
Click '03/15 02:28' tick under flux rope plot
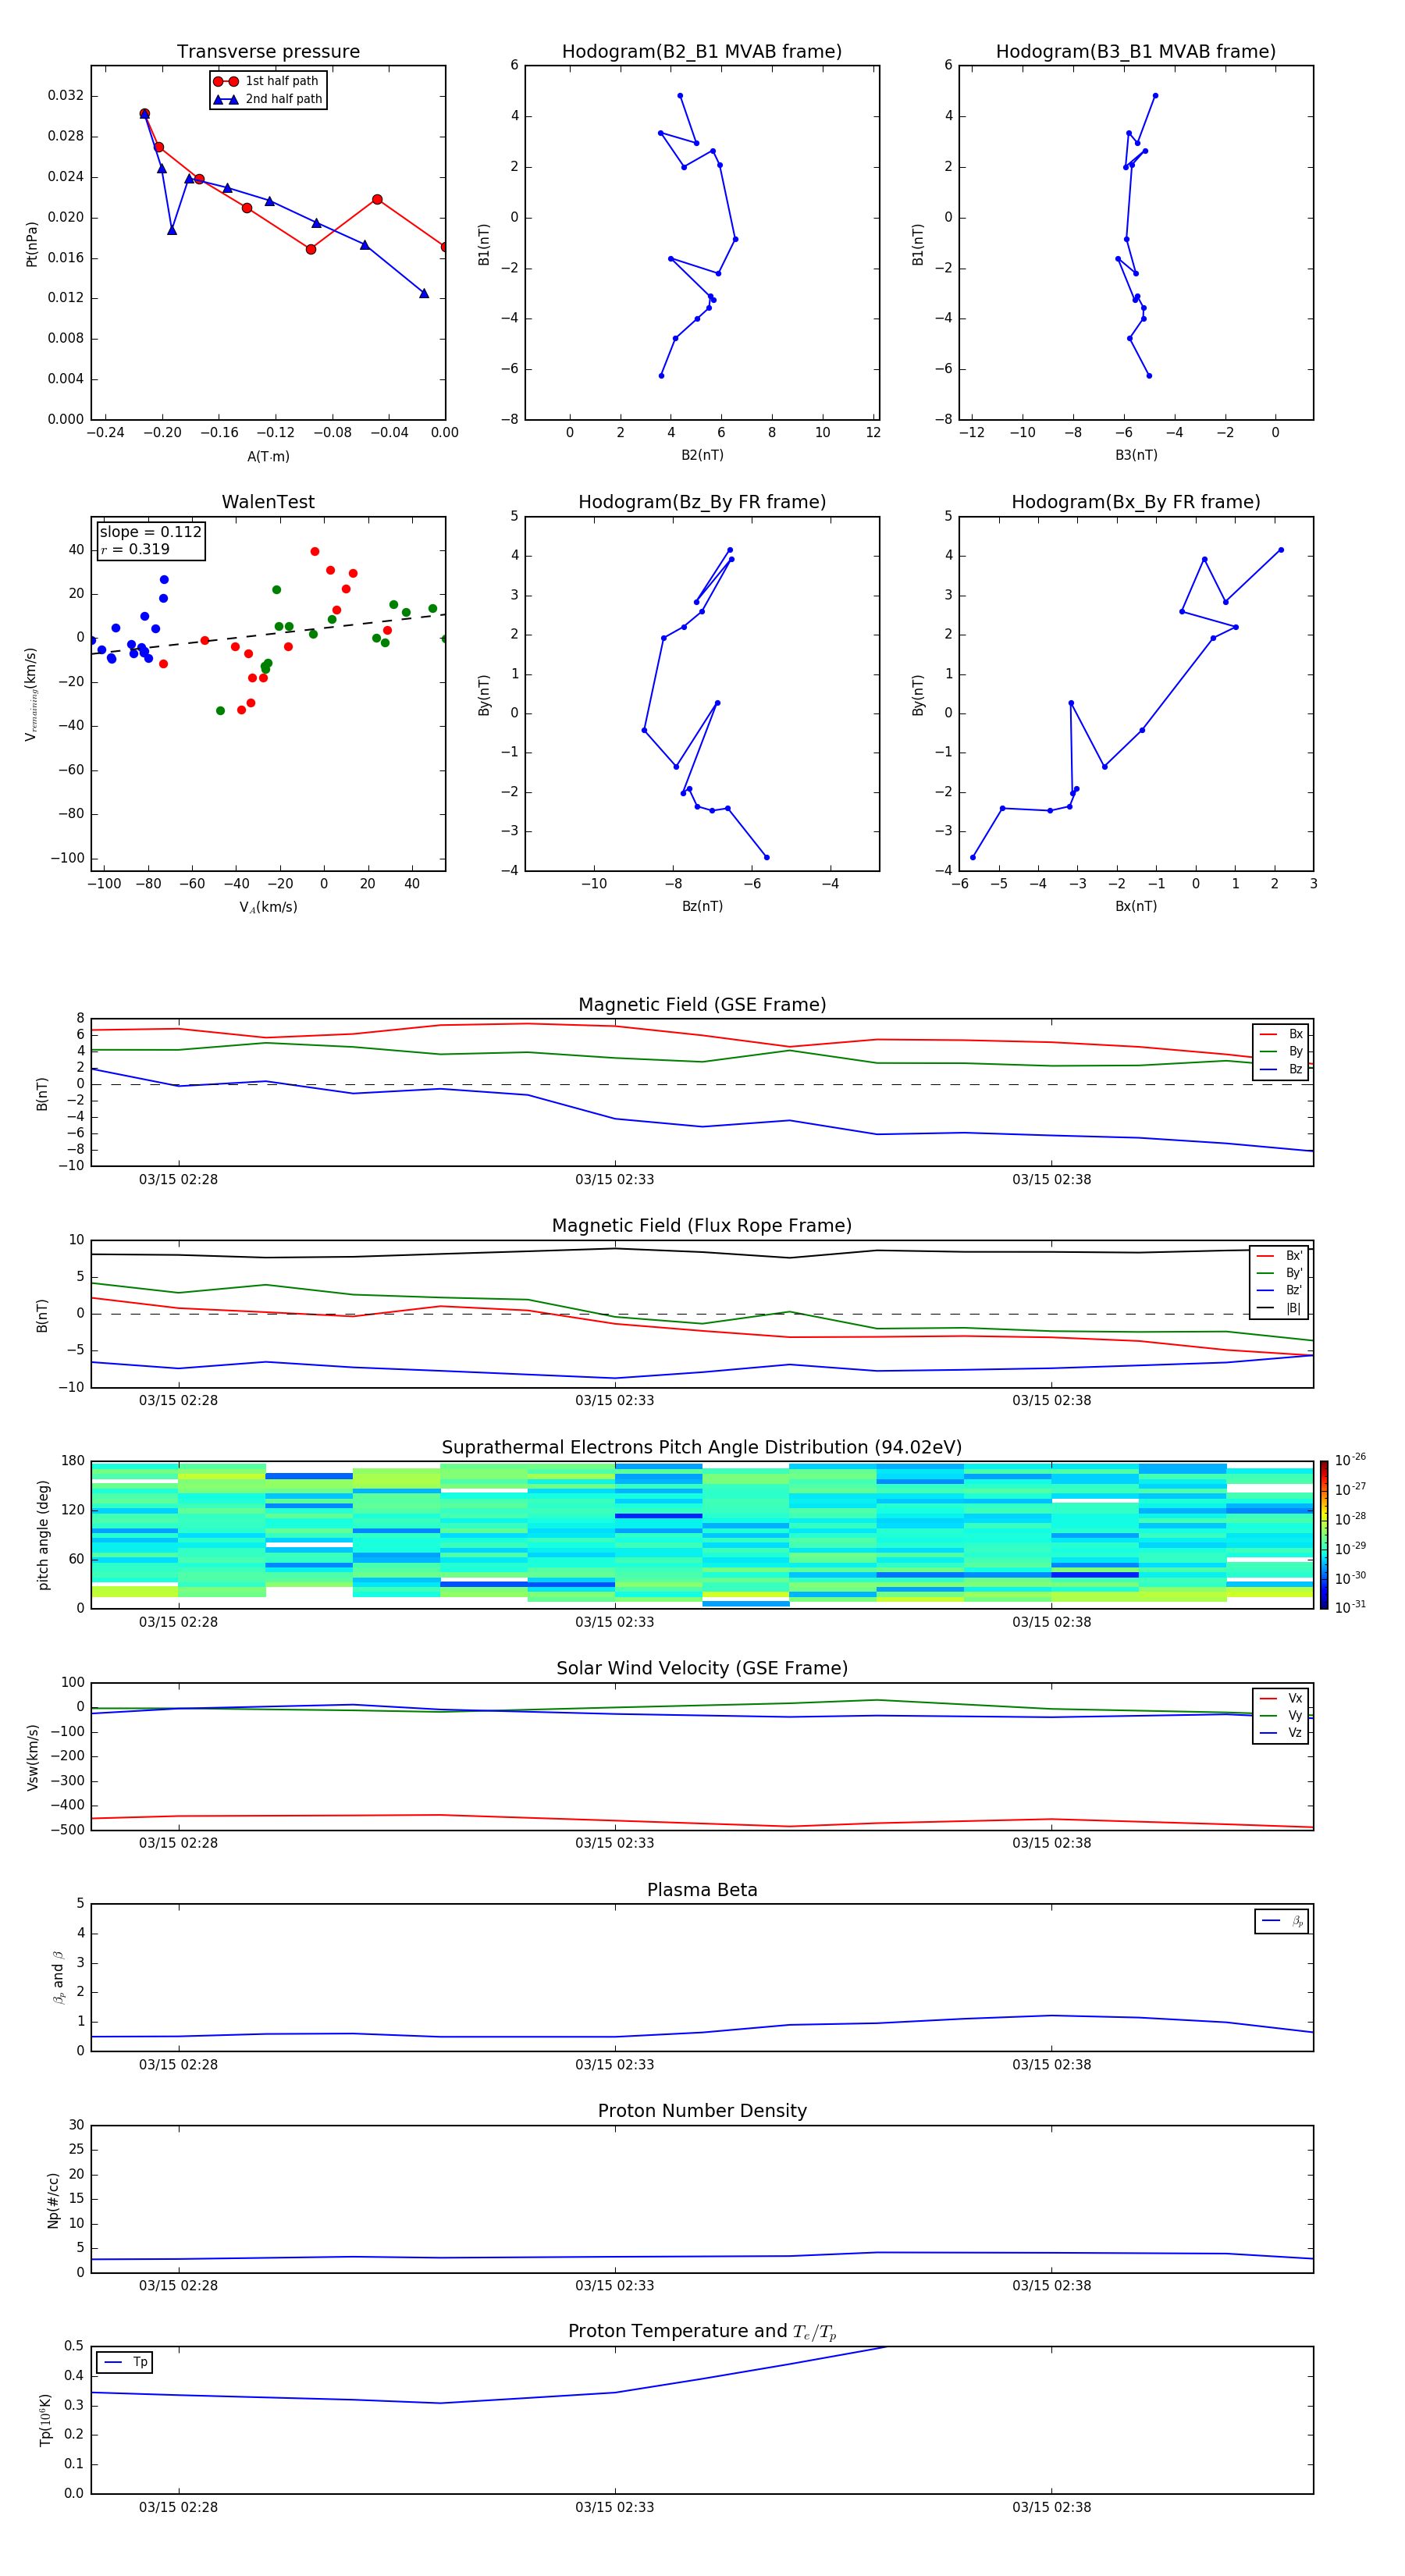(x=178, y=1400)
